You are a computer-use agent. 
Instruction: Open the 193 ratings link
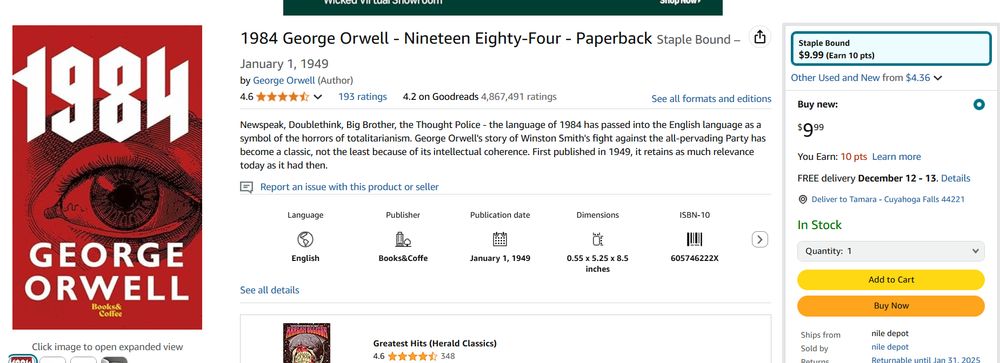362,97
